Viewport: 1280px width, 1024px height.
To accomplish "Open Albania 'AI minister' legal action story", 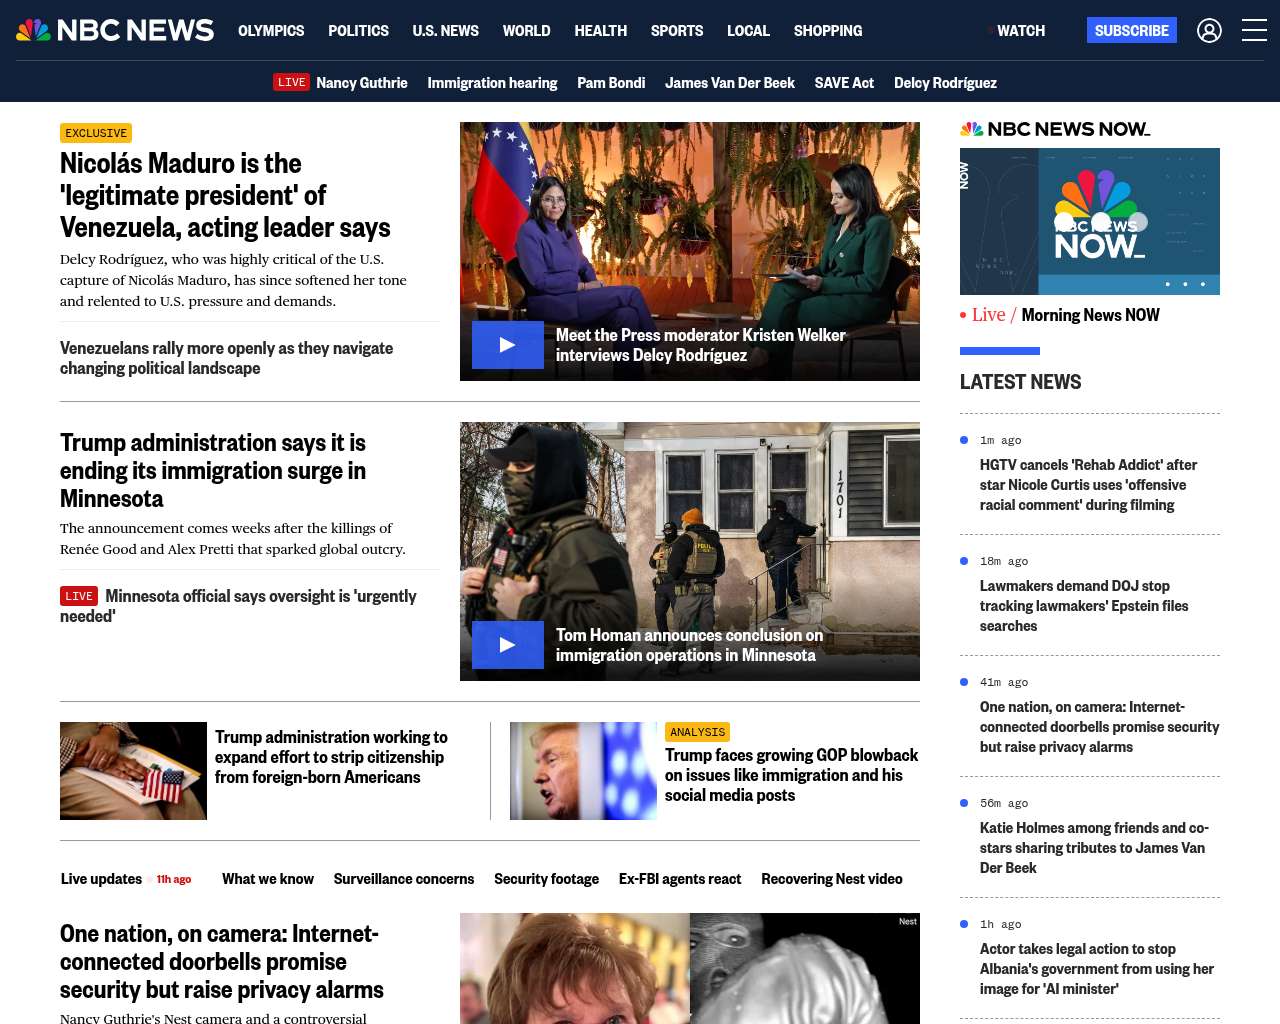I will coord(1097,969).
